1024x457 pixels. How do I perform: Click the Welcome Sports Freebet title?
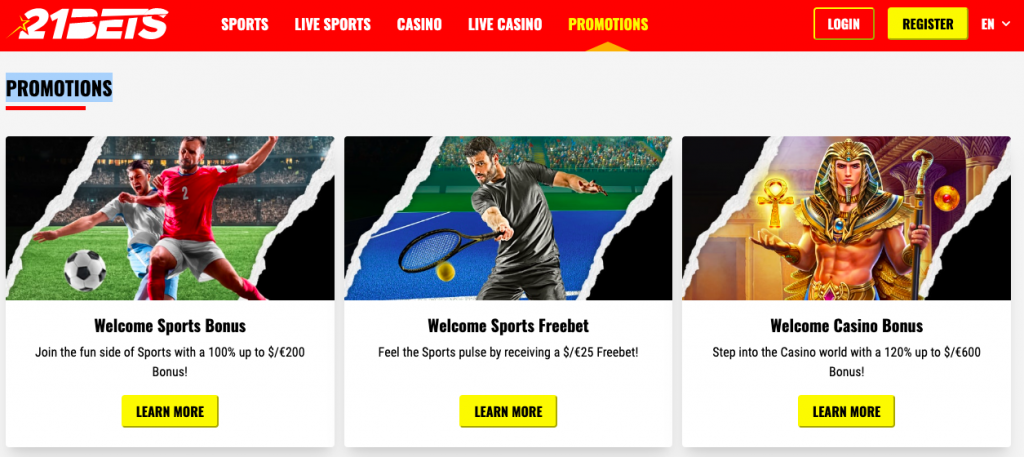(508, 326)
